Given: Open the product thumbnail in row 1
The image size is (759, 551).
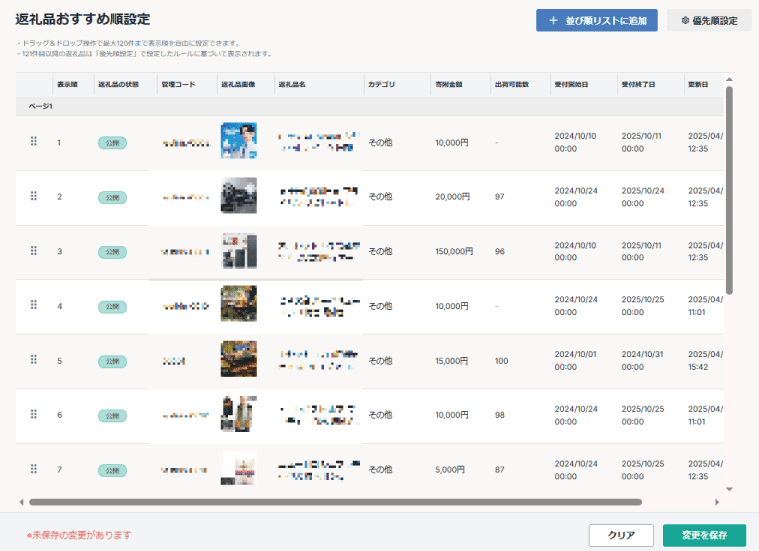Looking at the screenshot, I should (239, 141).
